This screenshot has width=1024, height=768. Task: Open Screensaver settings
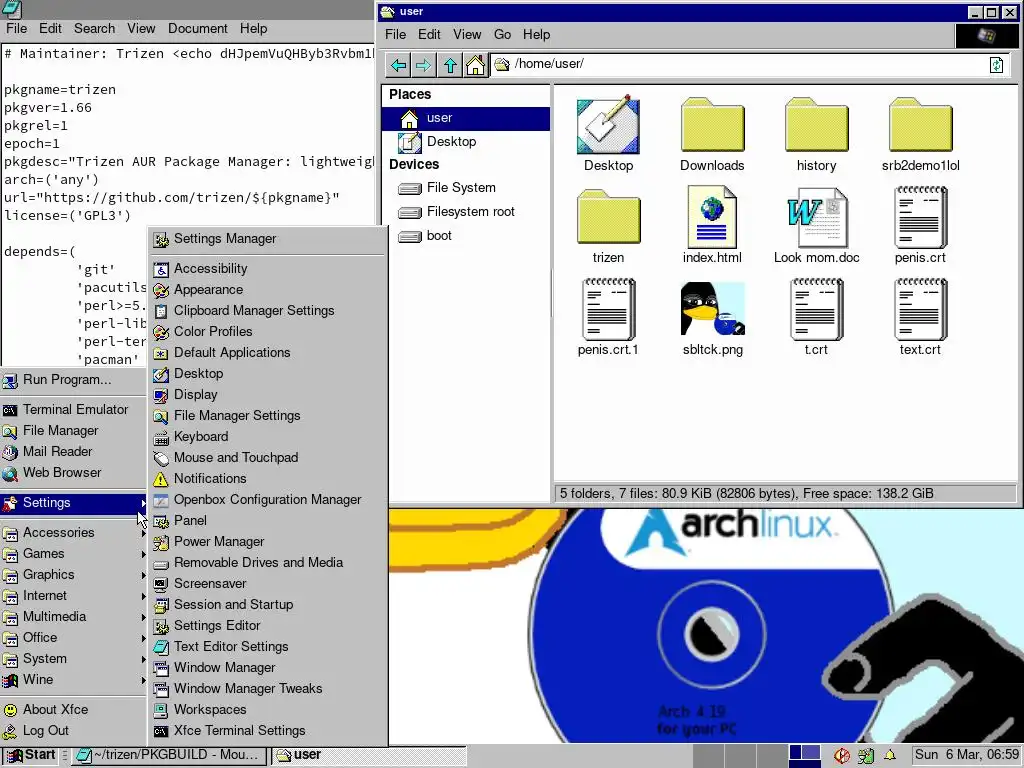[267, 584]
